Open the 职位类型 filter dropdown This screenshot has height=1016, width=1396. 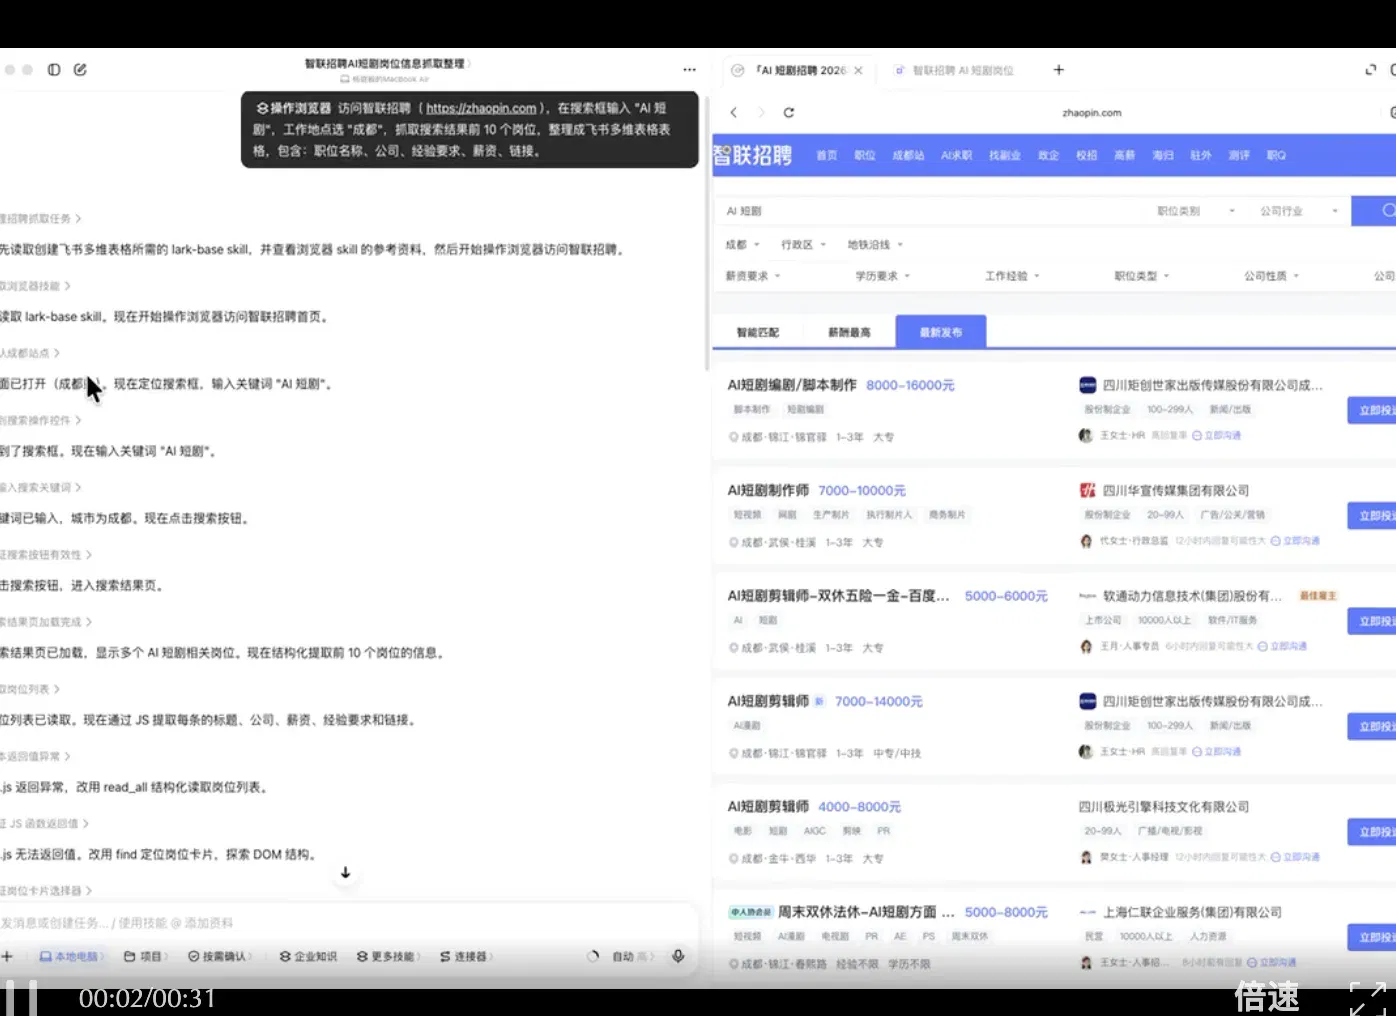[x=1142, y=276]
